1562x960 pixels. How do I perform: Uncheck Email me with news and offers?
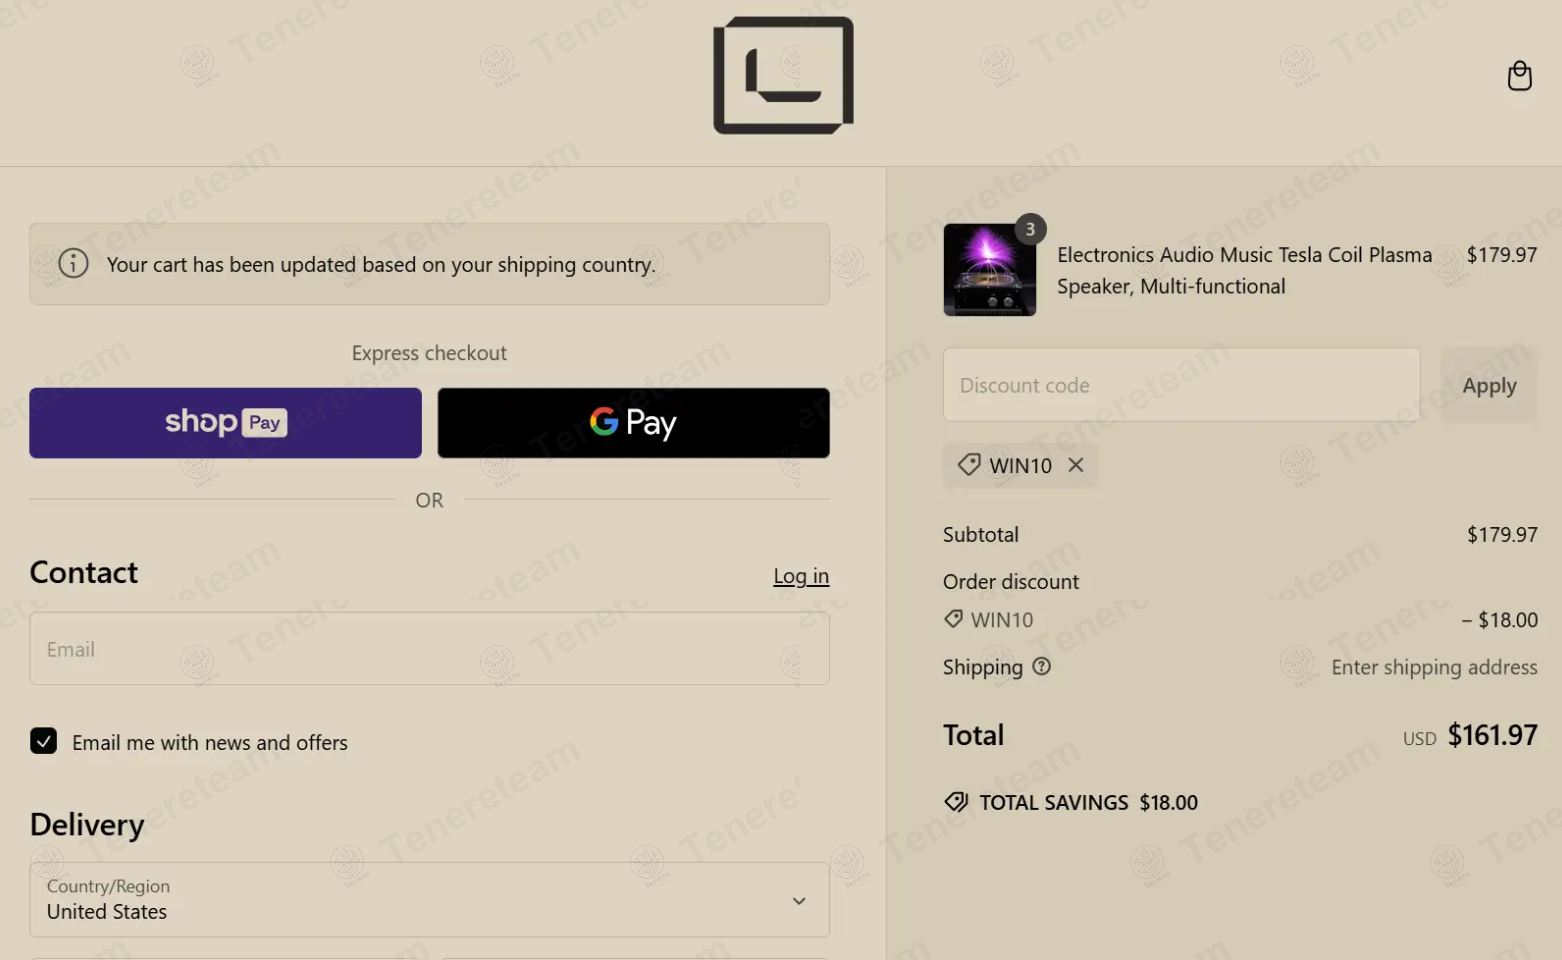[x=43, y=741]
